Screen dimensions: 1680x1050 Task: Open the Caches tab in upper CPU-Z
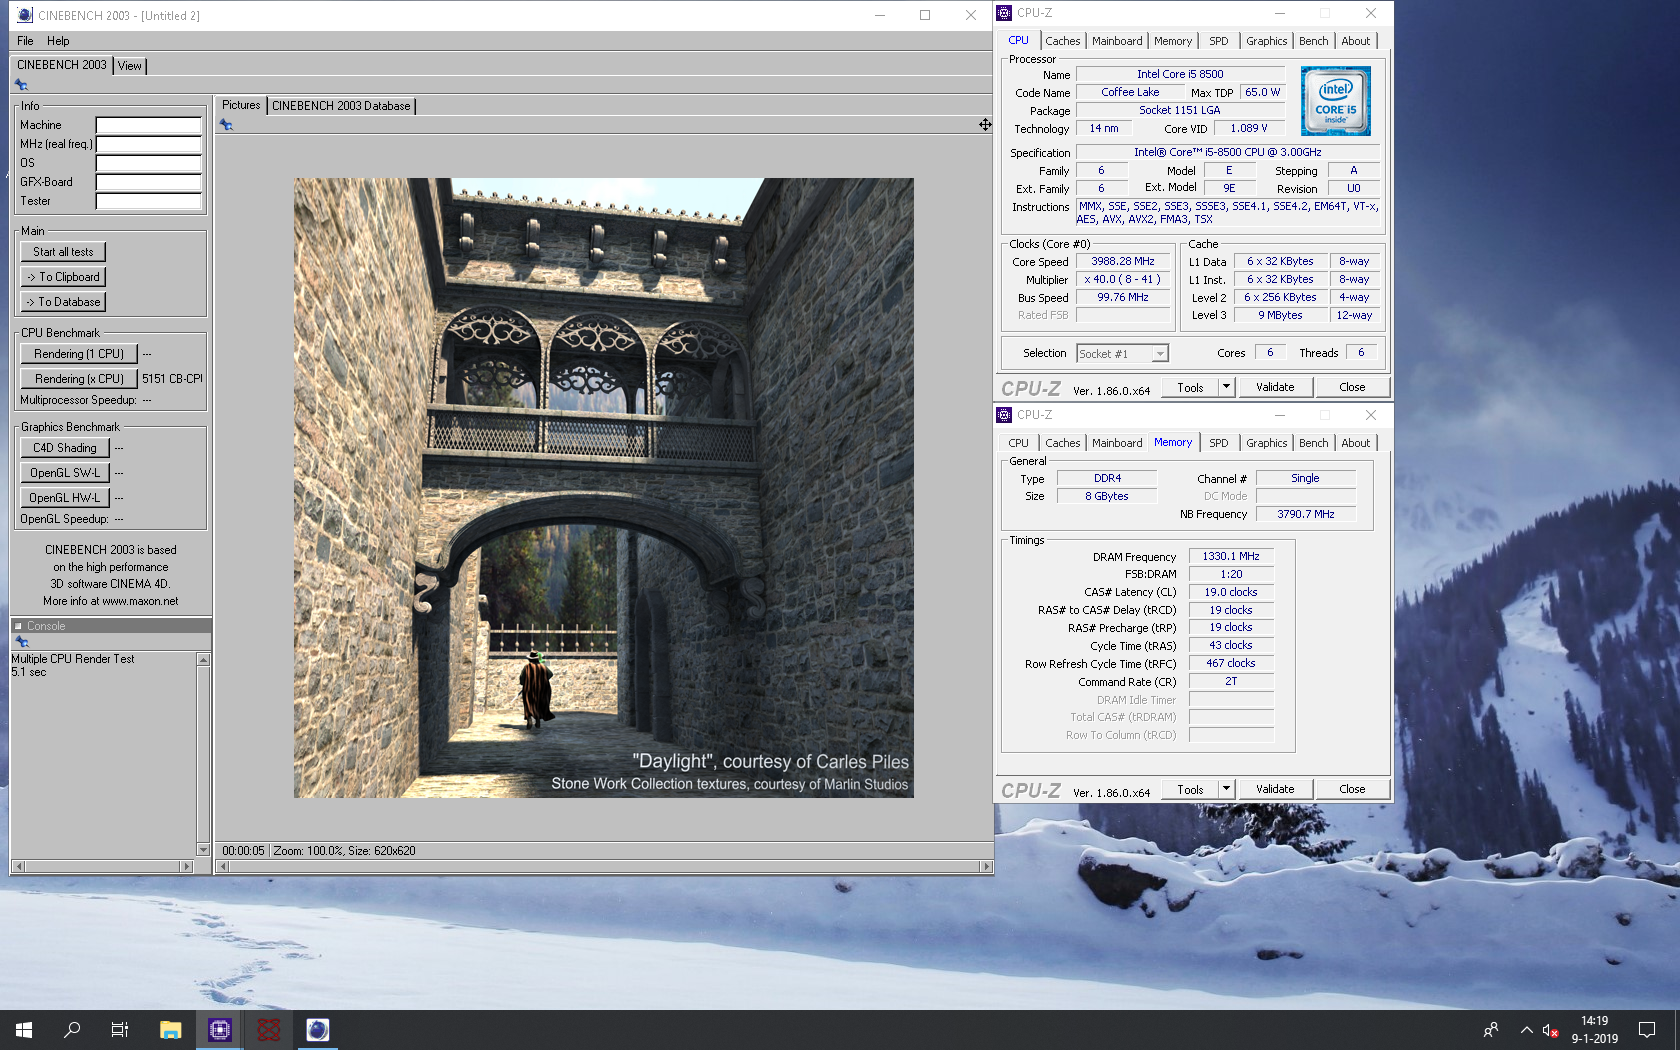tap(1062, 41)
